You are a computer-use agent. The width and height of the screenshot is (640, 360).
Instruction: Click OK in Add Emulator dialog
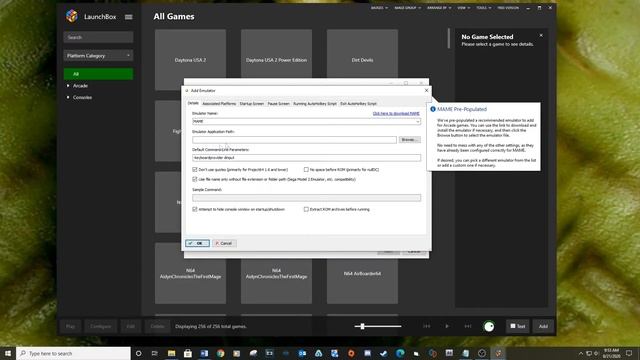point(198,243)
